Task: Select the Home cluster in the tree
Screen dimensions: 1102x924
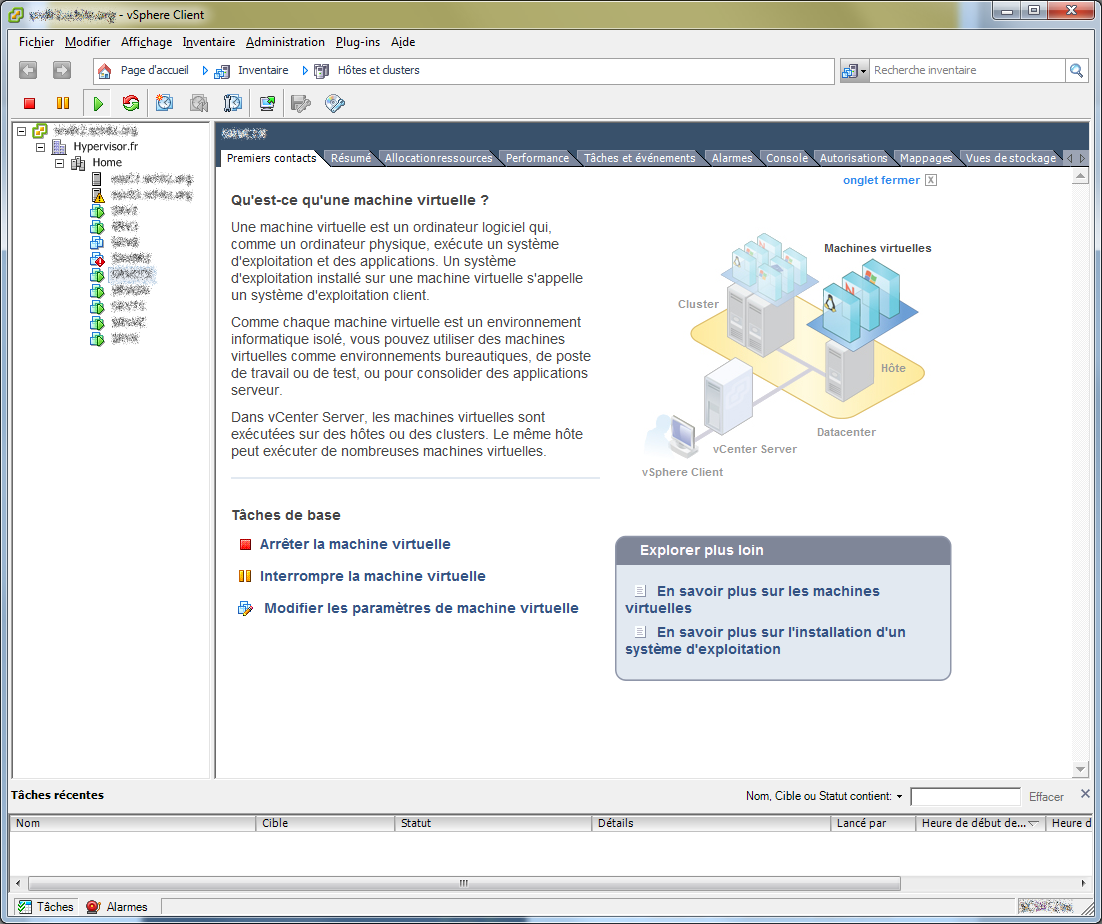Action: click(x=107, y=163)
